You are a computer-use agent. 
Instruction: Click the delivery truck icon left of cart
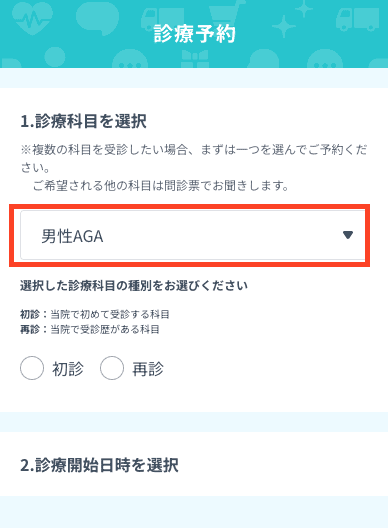tap(162, 19)
